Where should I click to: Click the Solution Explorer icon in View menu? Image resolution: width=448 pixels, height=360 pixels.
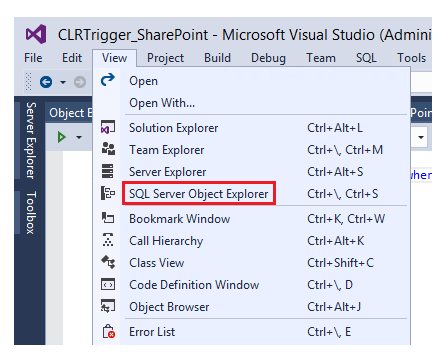[x=108, y=127]
